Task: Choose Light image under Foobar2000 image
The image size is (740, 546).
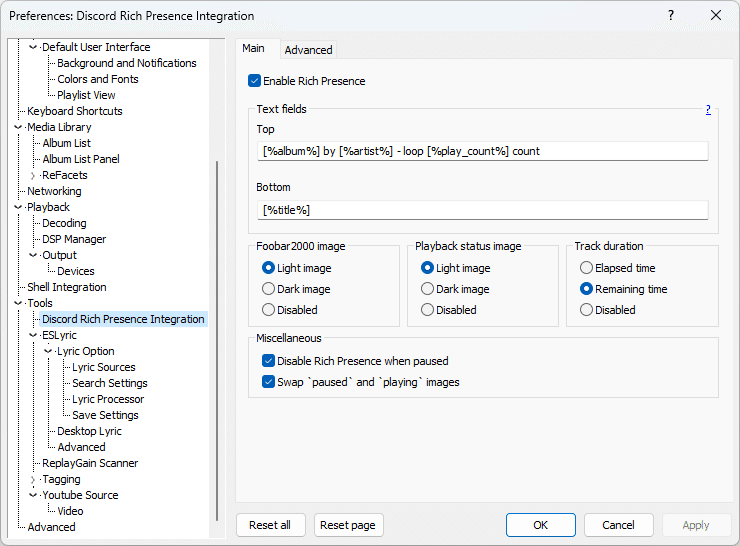Action: [268, 268]
